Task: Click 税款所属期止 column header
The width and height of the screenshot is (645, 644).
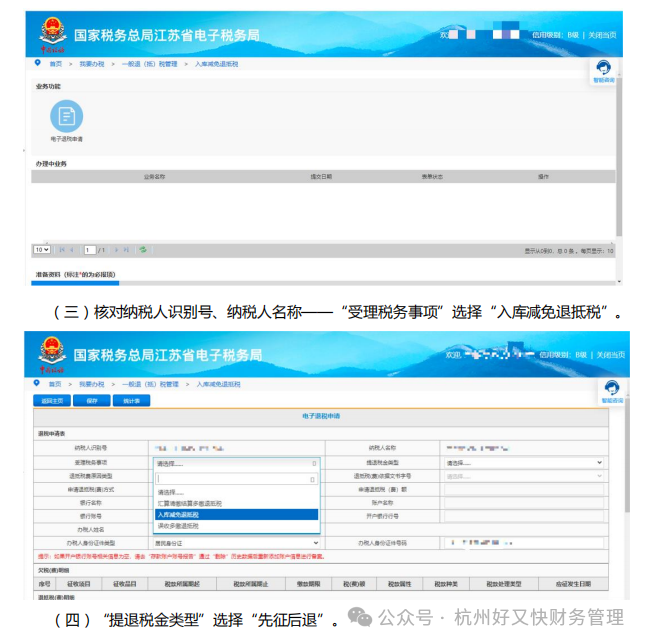Action: (x=251, y=584)
